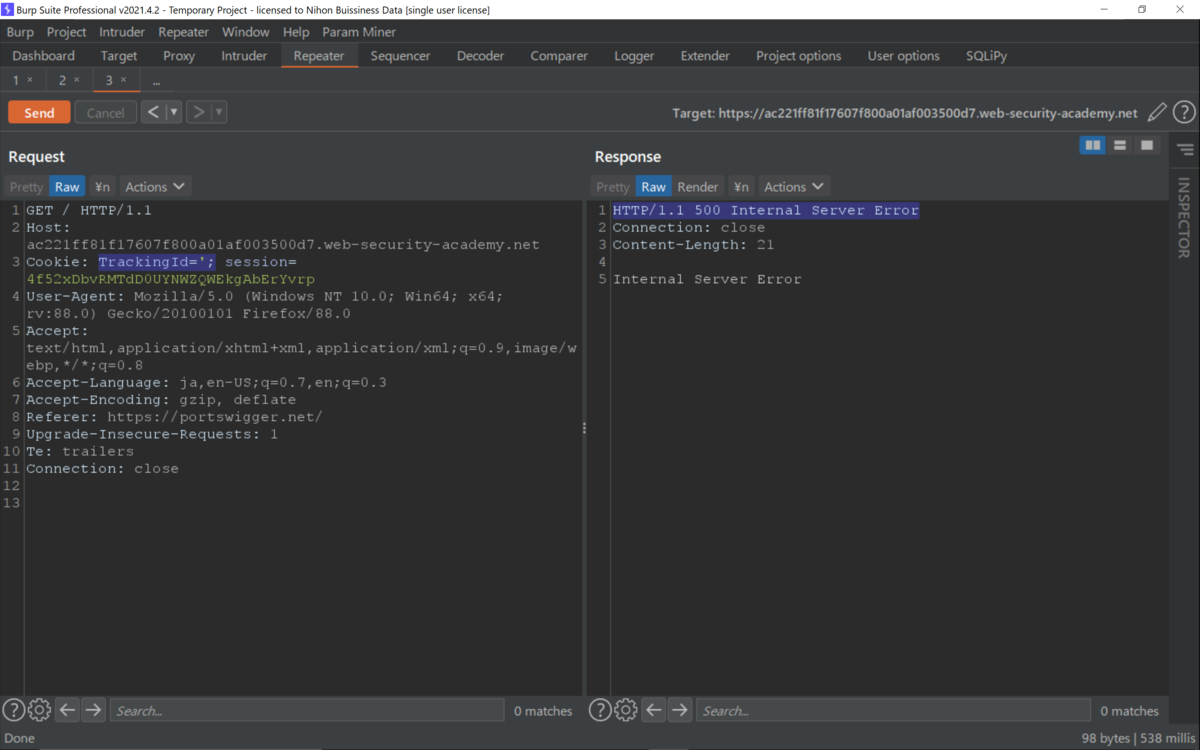Open the Repeater menu
1200x750 pixels.
point(183,32)
